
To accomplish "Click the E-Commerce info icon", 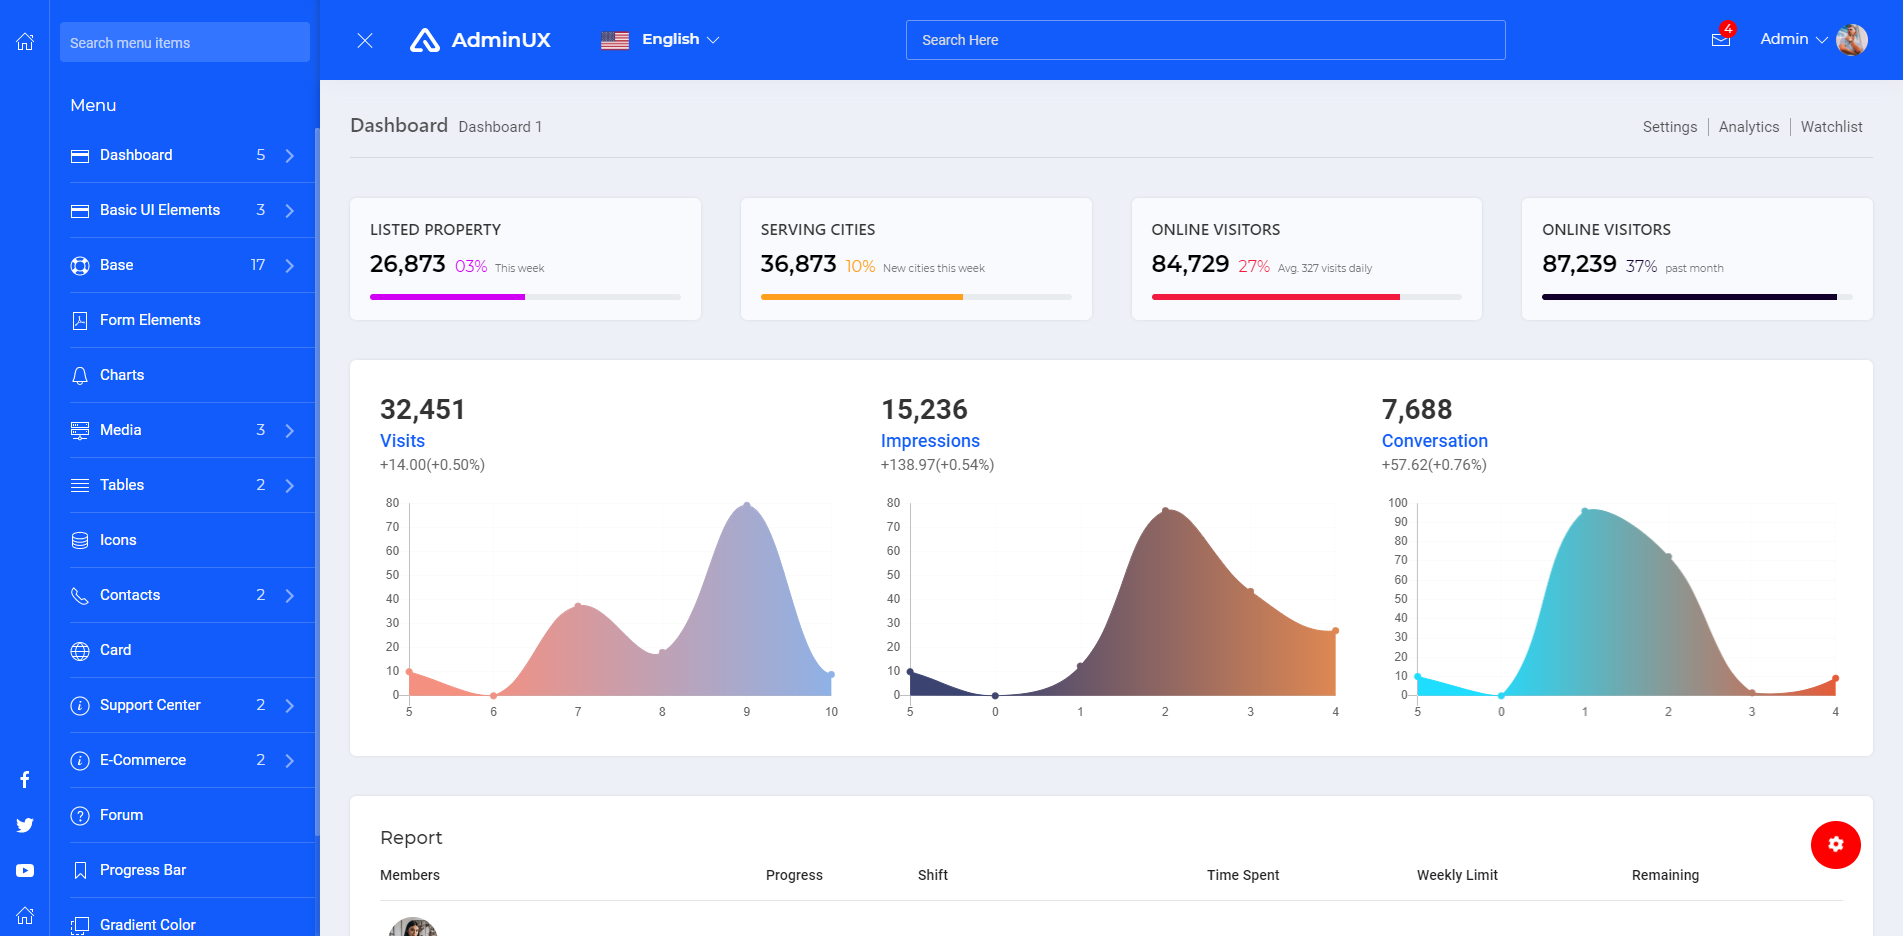I will (80, 761).
